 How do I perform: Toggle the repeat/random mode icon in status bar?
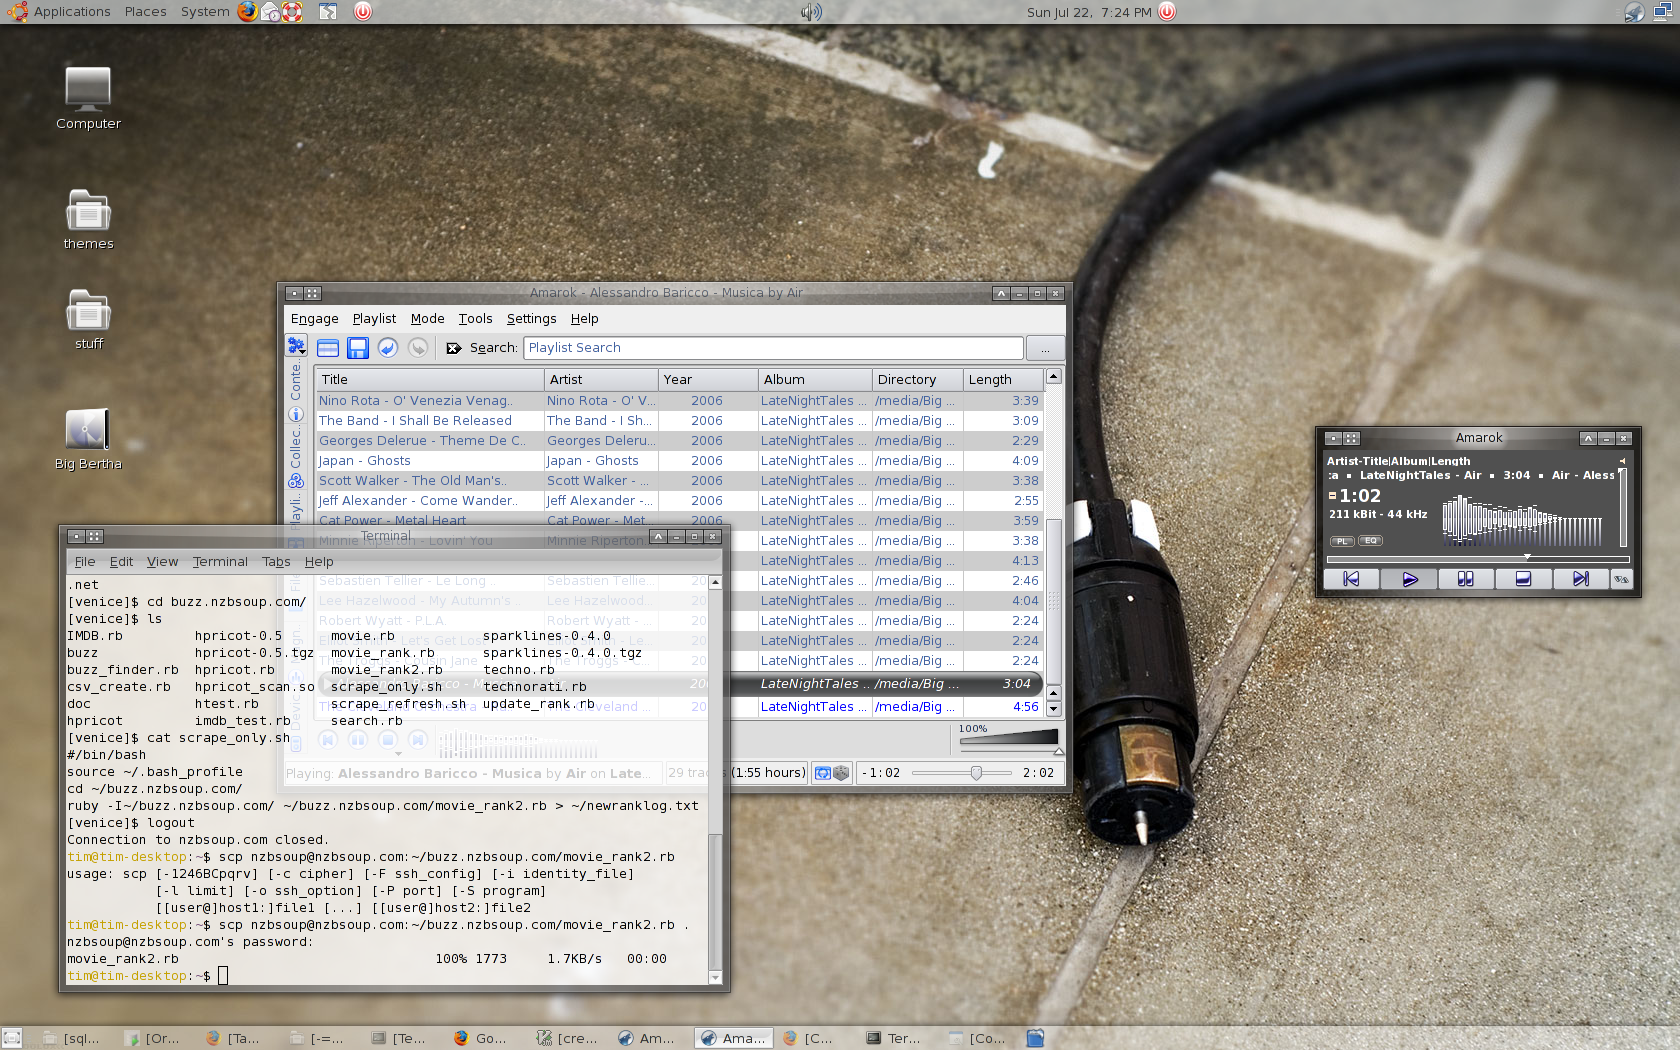(x=823, y=773)
